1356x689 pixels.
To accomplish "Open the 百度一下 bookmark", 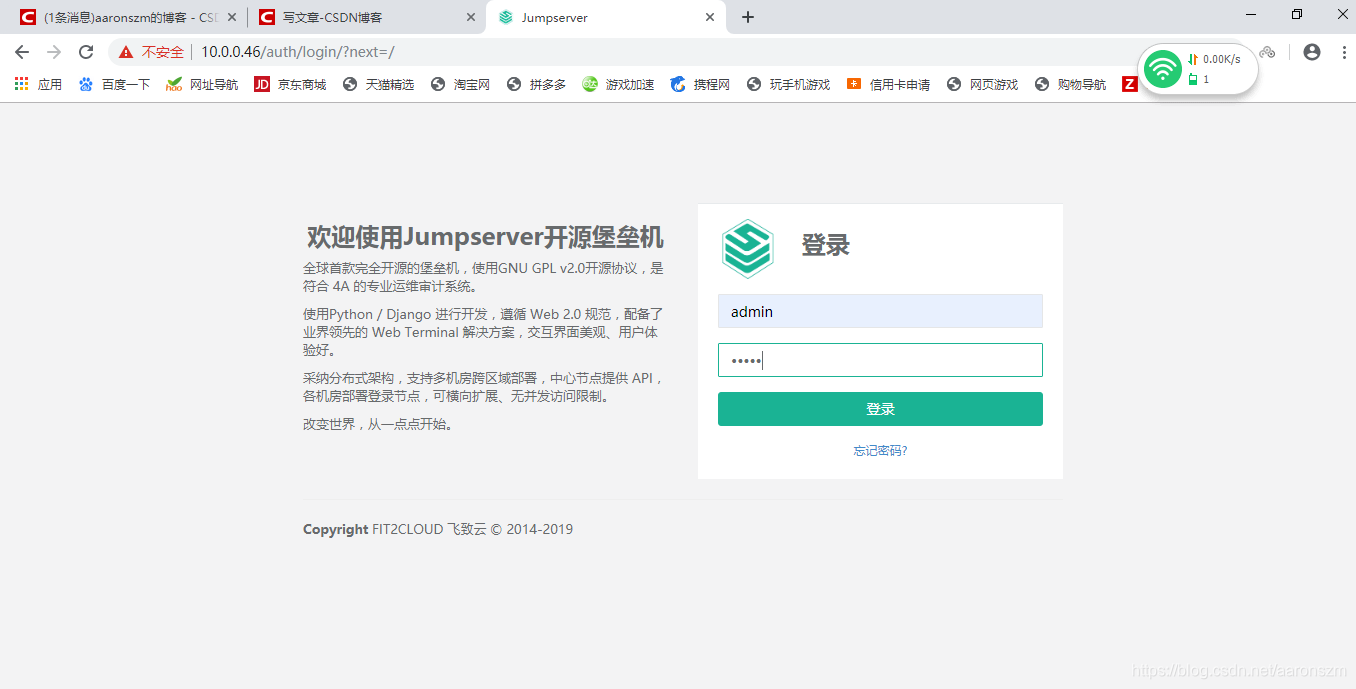I will click(x=114, y=85).
